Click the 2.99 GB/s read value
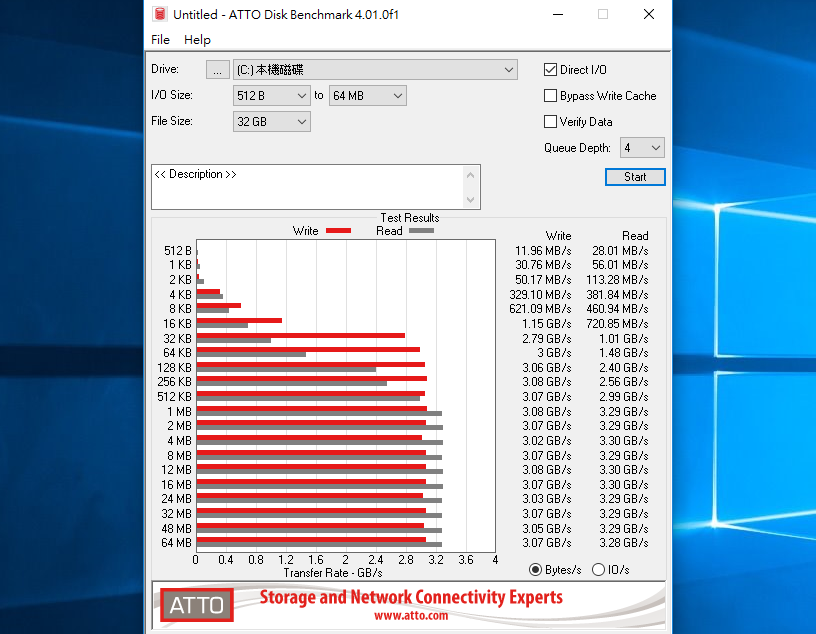 pos(623,397)
